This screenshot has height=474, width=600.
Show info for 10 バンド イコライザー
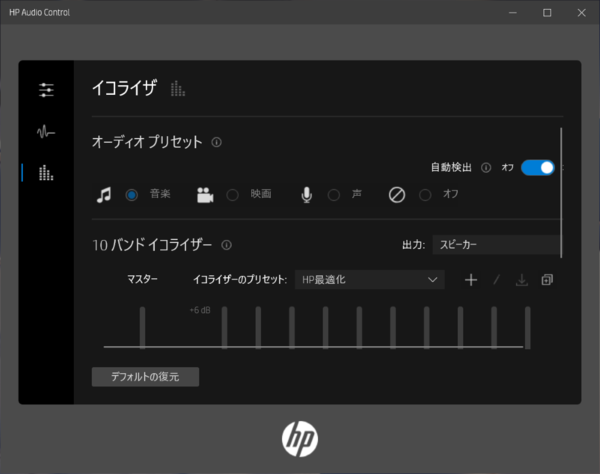point(227,245)
